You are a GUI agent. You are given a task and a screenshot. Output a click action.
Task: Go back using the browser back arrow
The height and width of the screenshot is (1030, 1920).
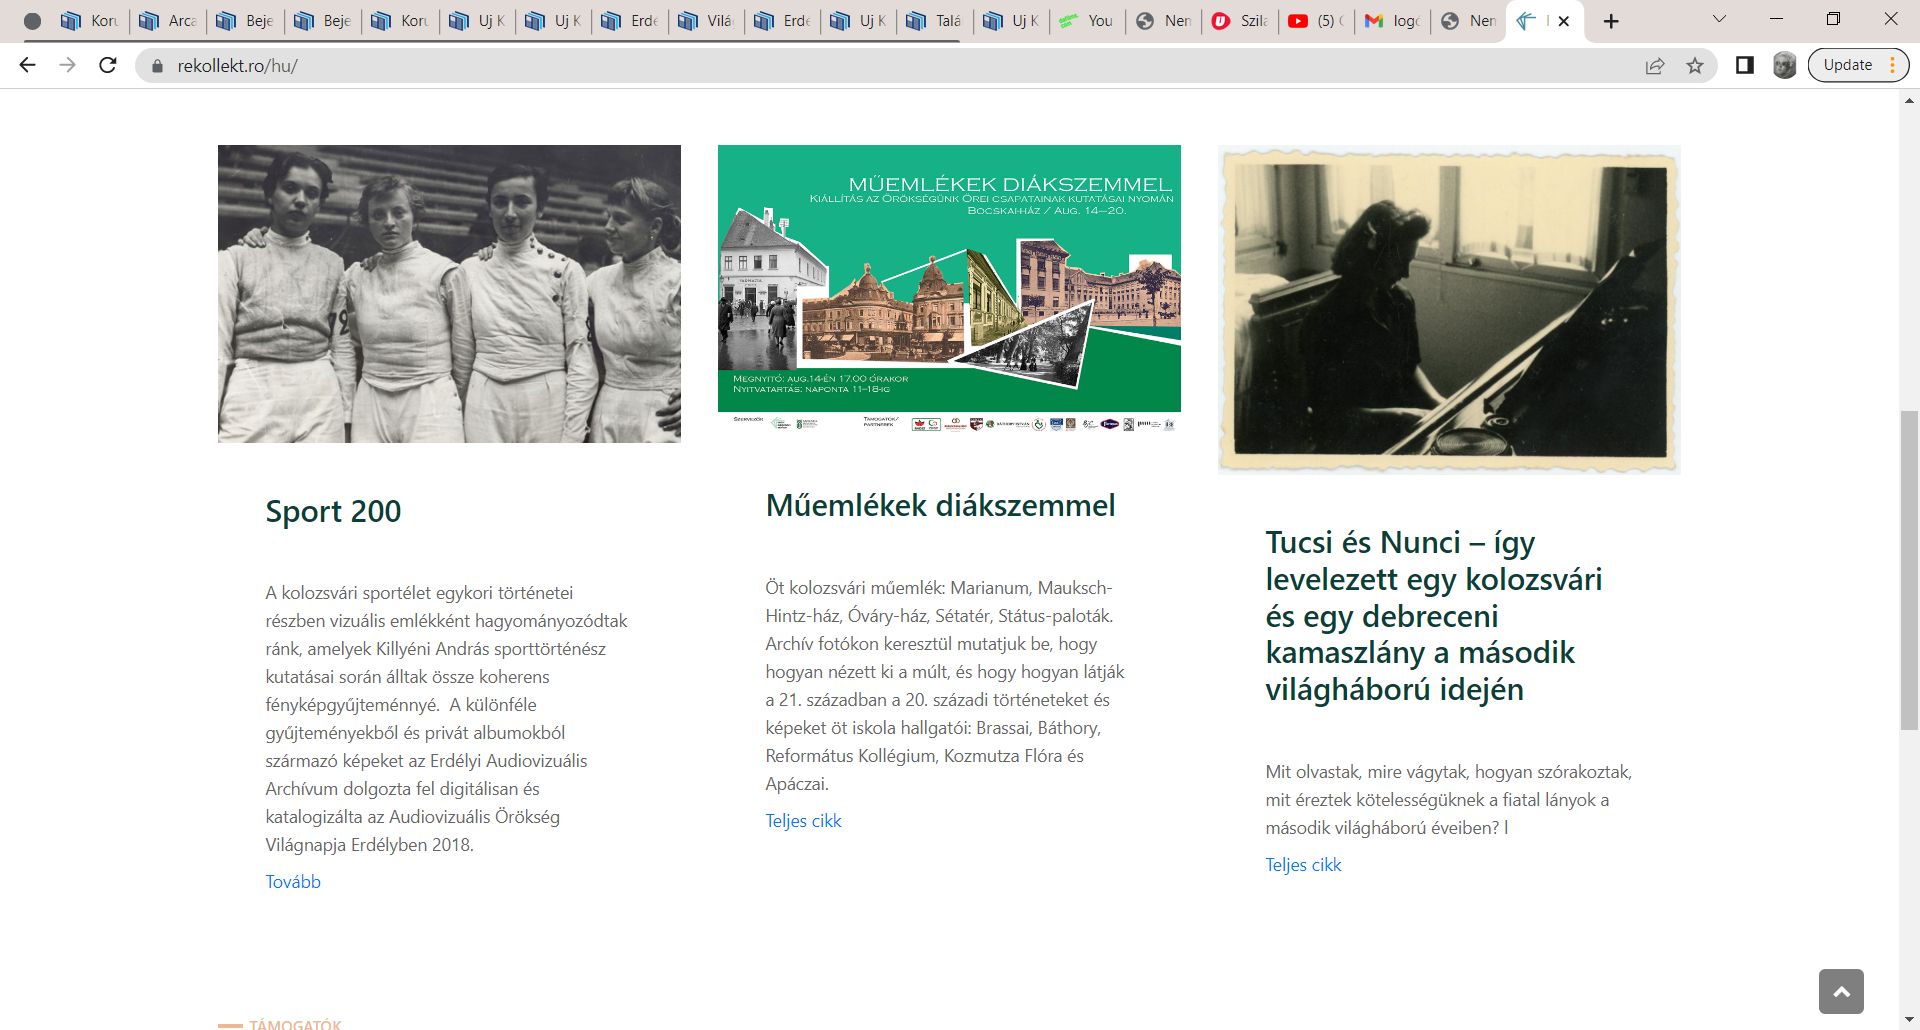click(27, 65)
